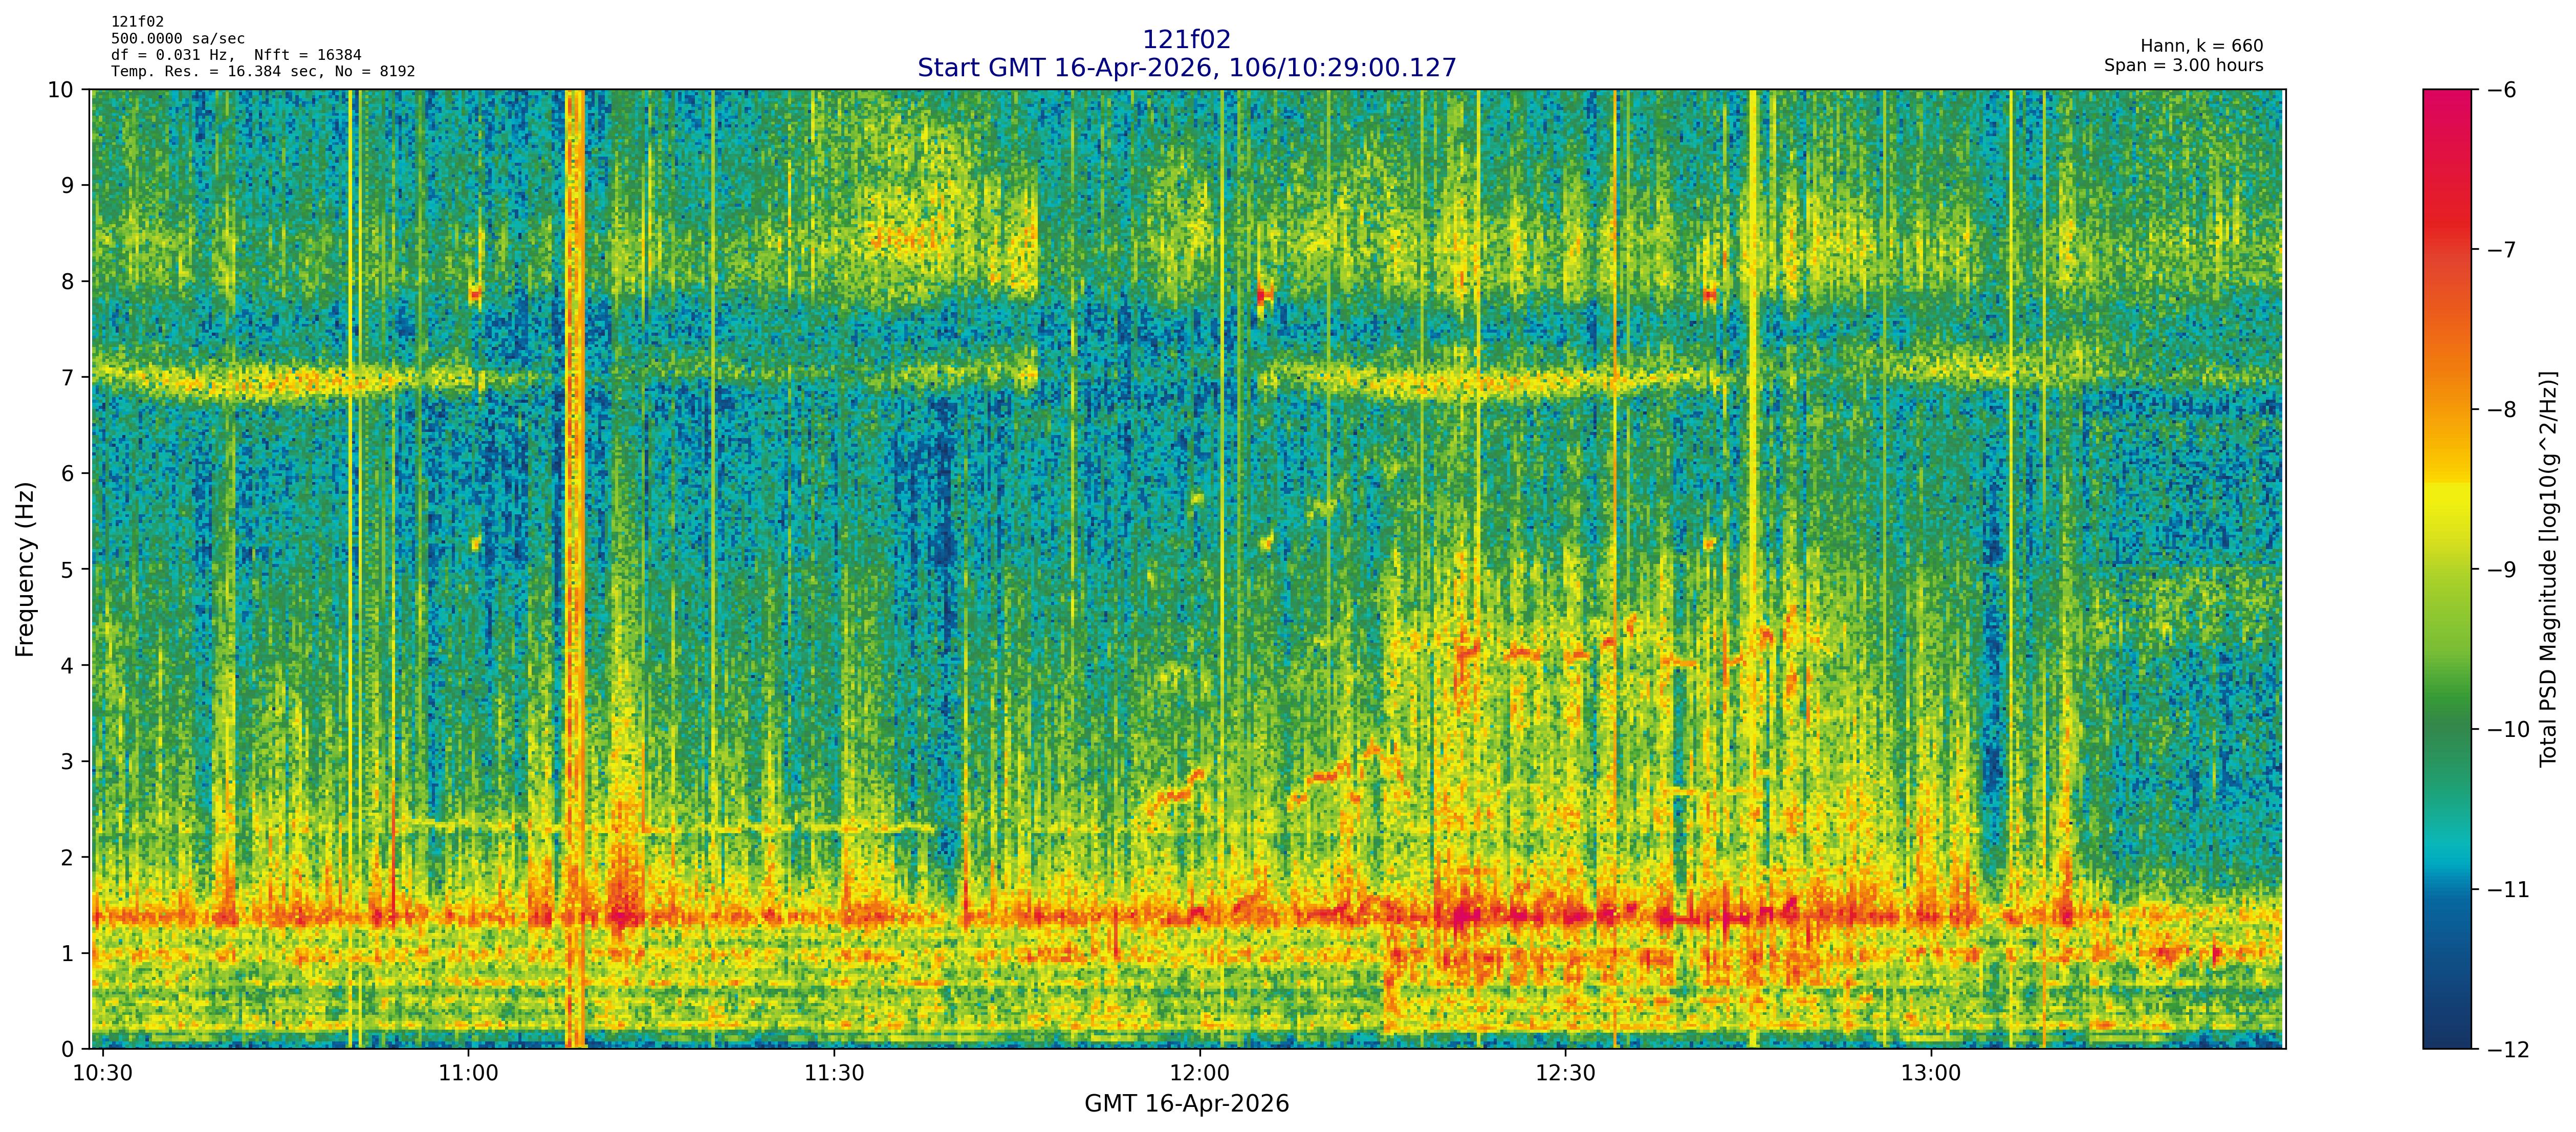Click the 500.0000 sa/sec sample rate text
Image resolution: width=2576 pixels, height=1132 pixels.
(177, 38)
